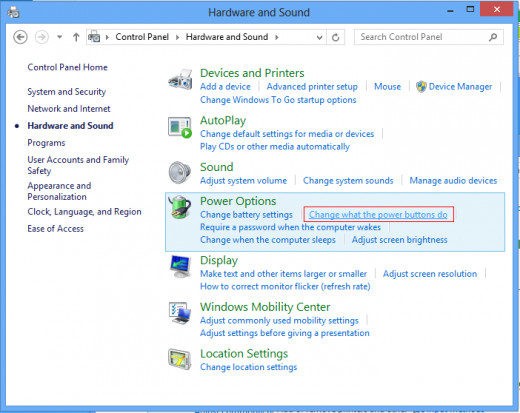Open Sound heading
This screenshot has height=413, width=520.
pyautogui.click(x=217, y=167)
